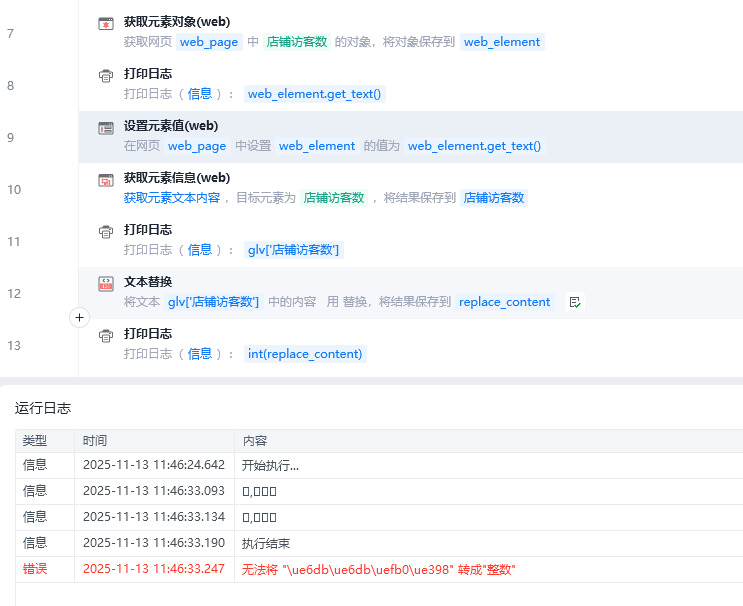Click the get element info icon in step 10
The image size is (743, 606).
[x=106, y=180]
